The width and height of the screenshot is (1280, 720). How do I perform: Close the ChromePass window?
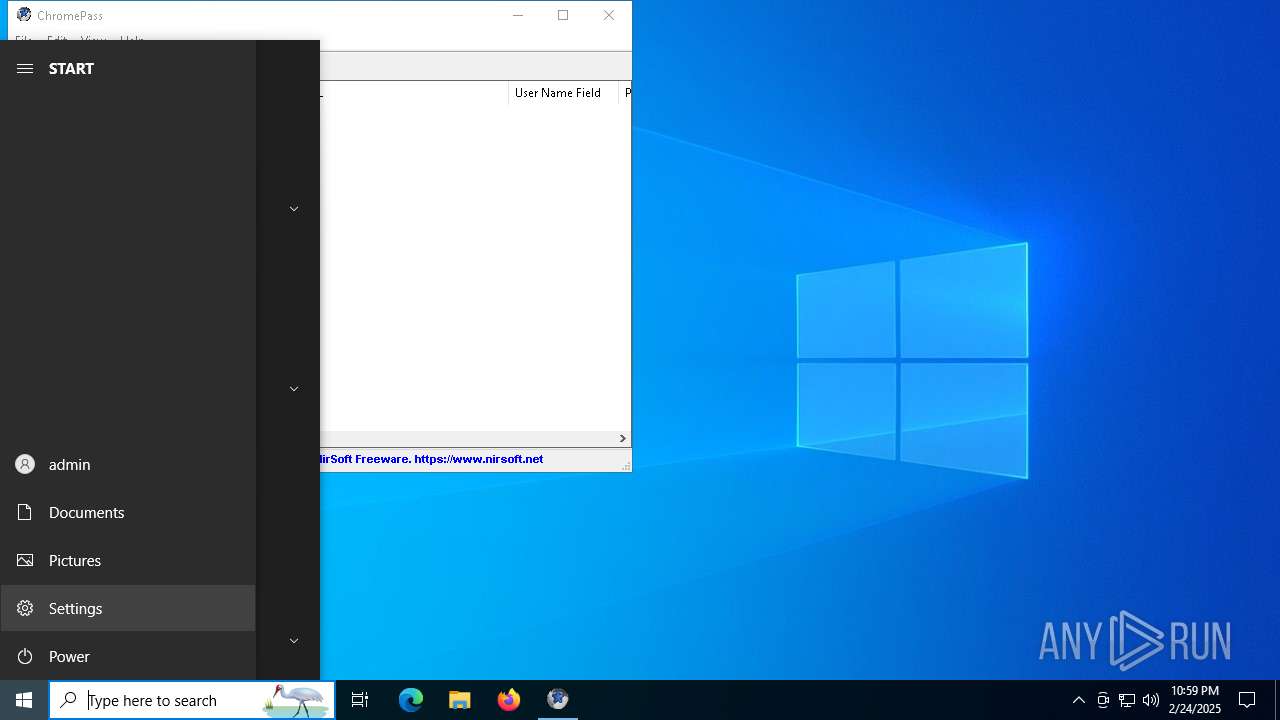click(x=609, y=15)
